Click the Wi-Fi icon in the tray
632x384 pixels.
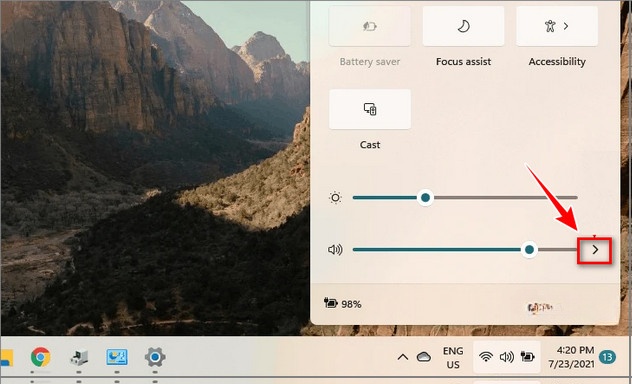[486, 357]
